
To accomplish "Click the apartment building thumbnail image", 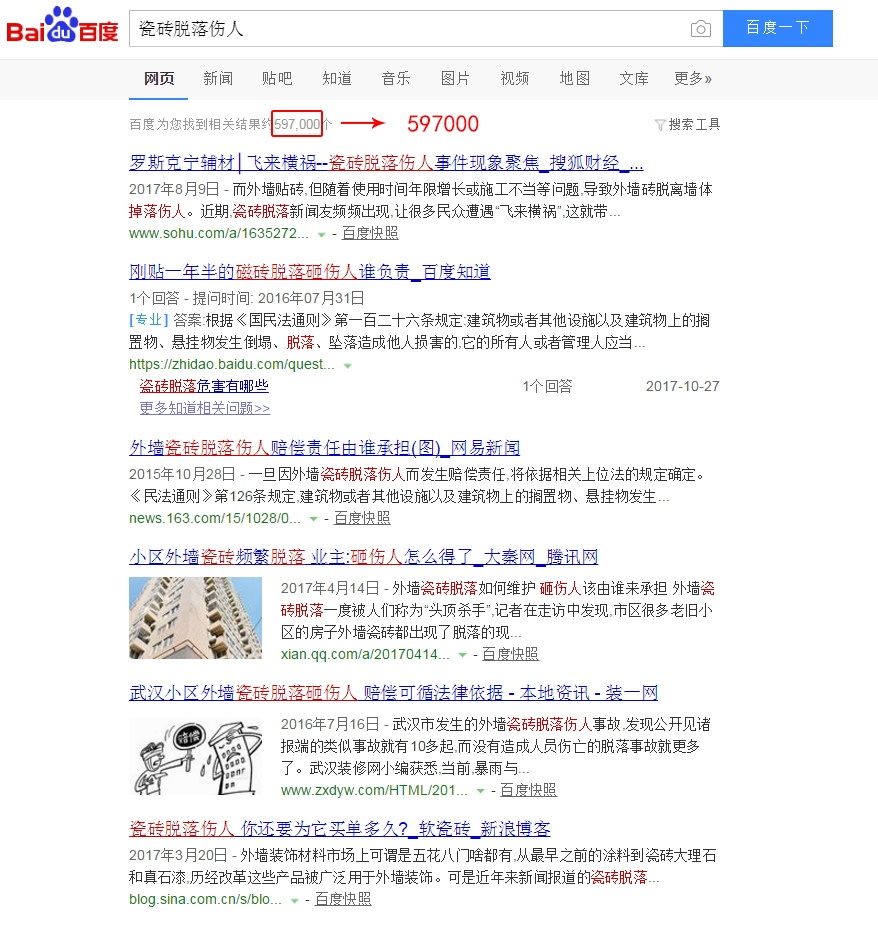I will pyautogui.click(x=195, y=618).
